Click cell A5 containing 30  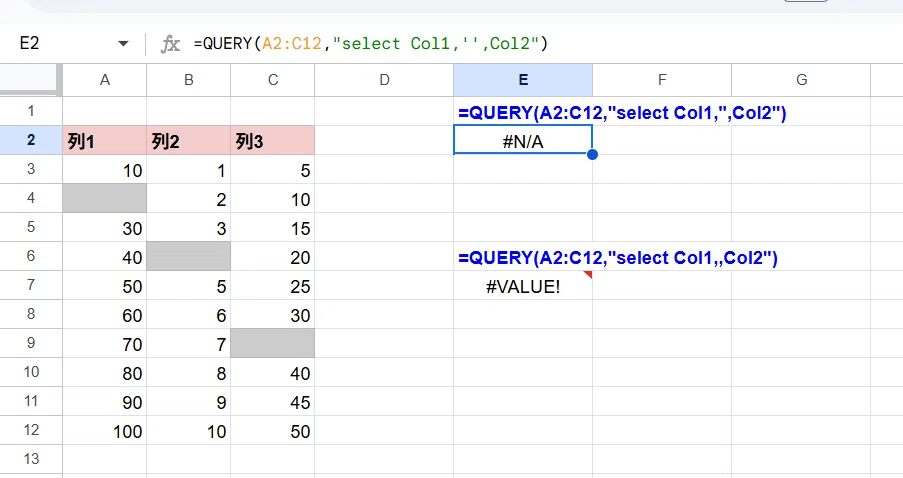click(x=105, y=227)
